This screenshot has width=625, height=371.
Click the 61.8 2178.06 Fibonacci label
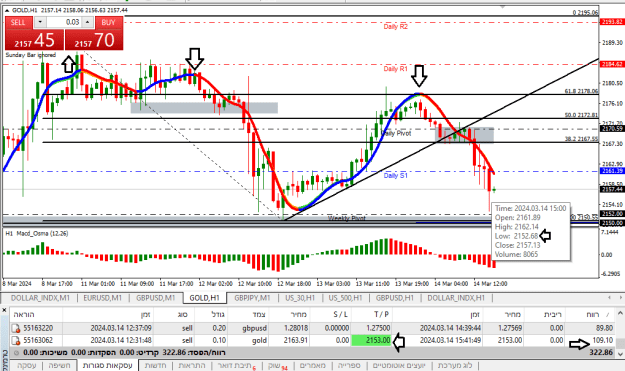(581, 91)
